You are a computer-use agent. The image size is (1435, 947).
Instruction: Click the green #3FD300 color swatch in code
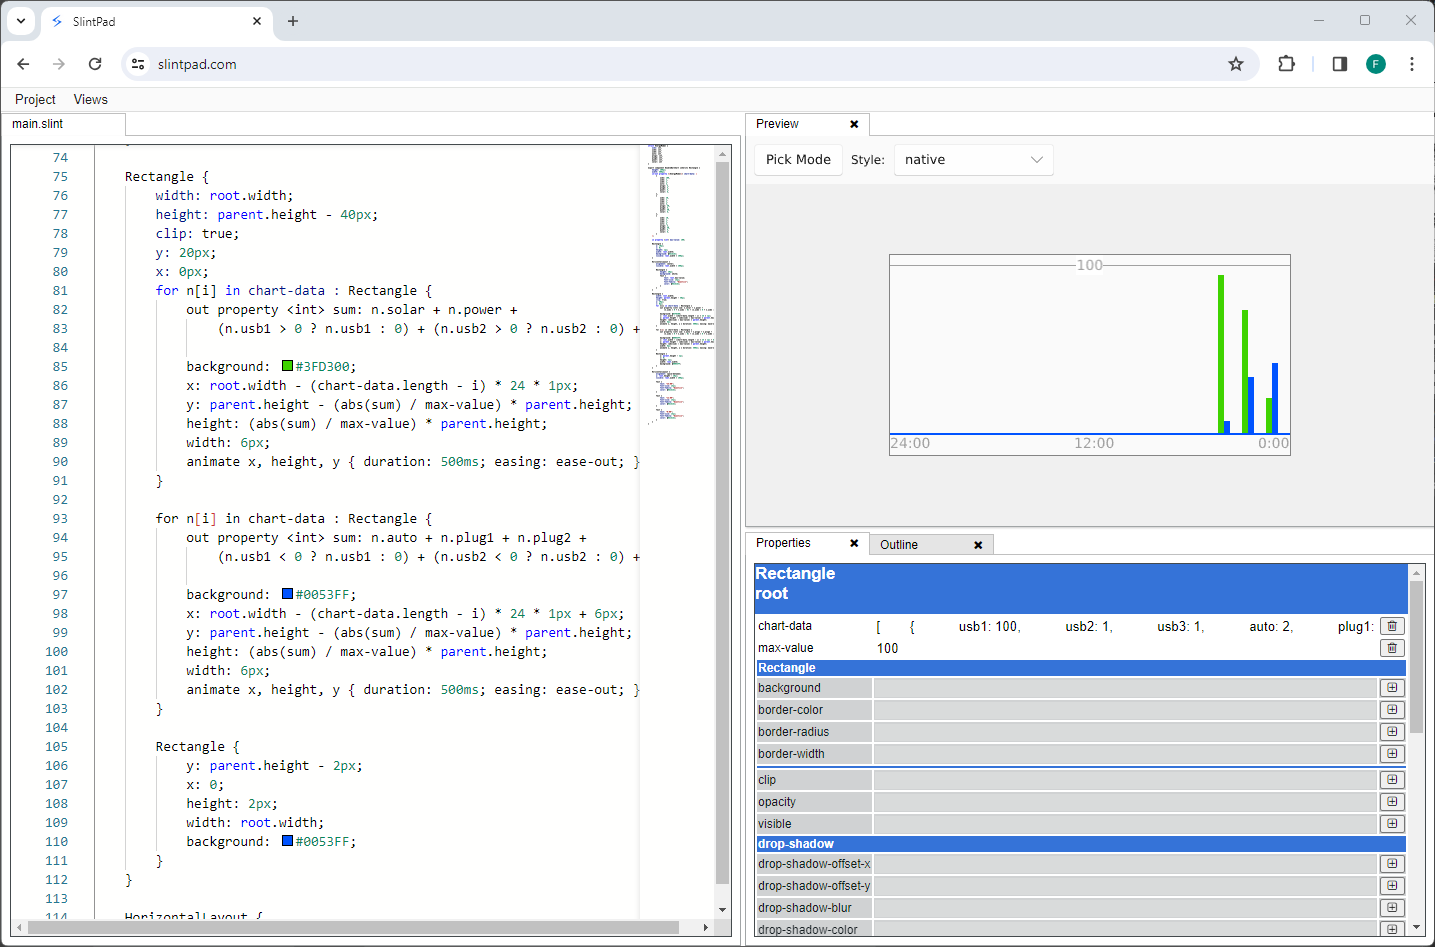tap(287, 366)
